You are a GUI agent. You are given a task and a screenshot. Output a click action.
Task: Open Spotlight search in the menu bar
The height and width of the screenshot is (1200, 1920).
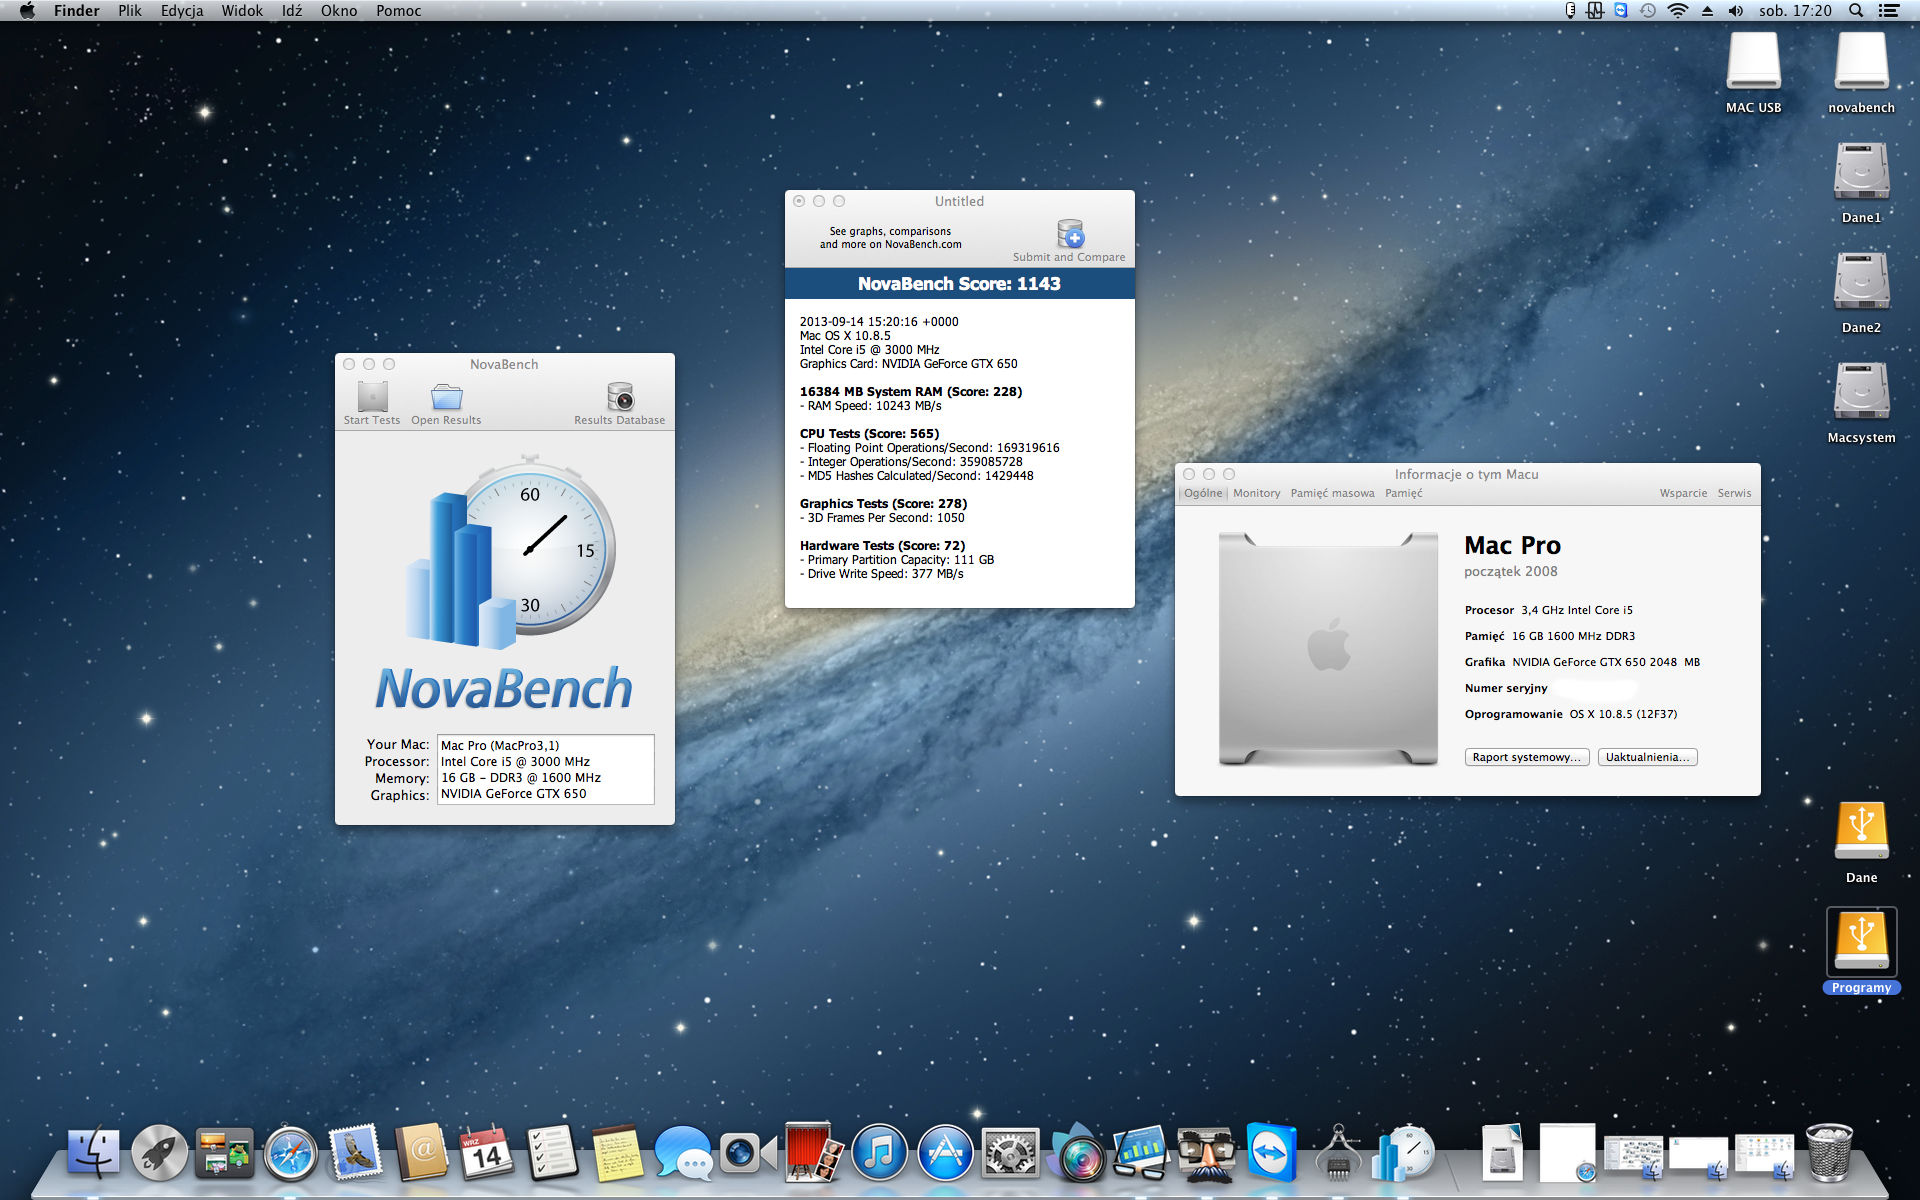1856,11
